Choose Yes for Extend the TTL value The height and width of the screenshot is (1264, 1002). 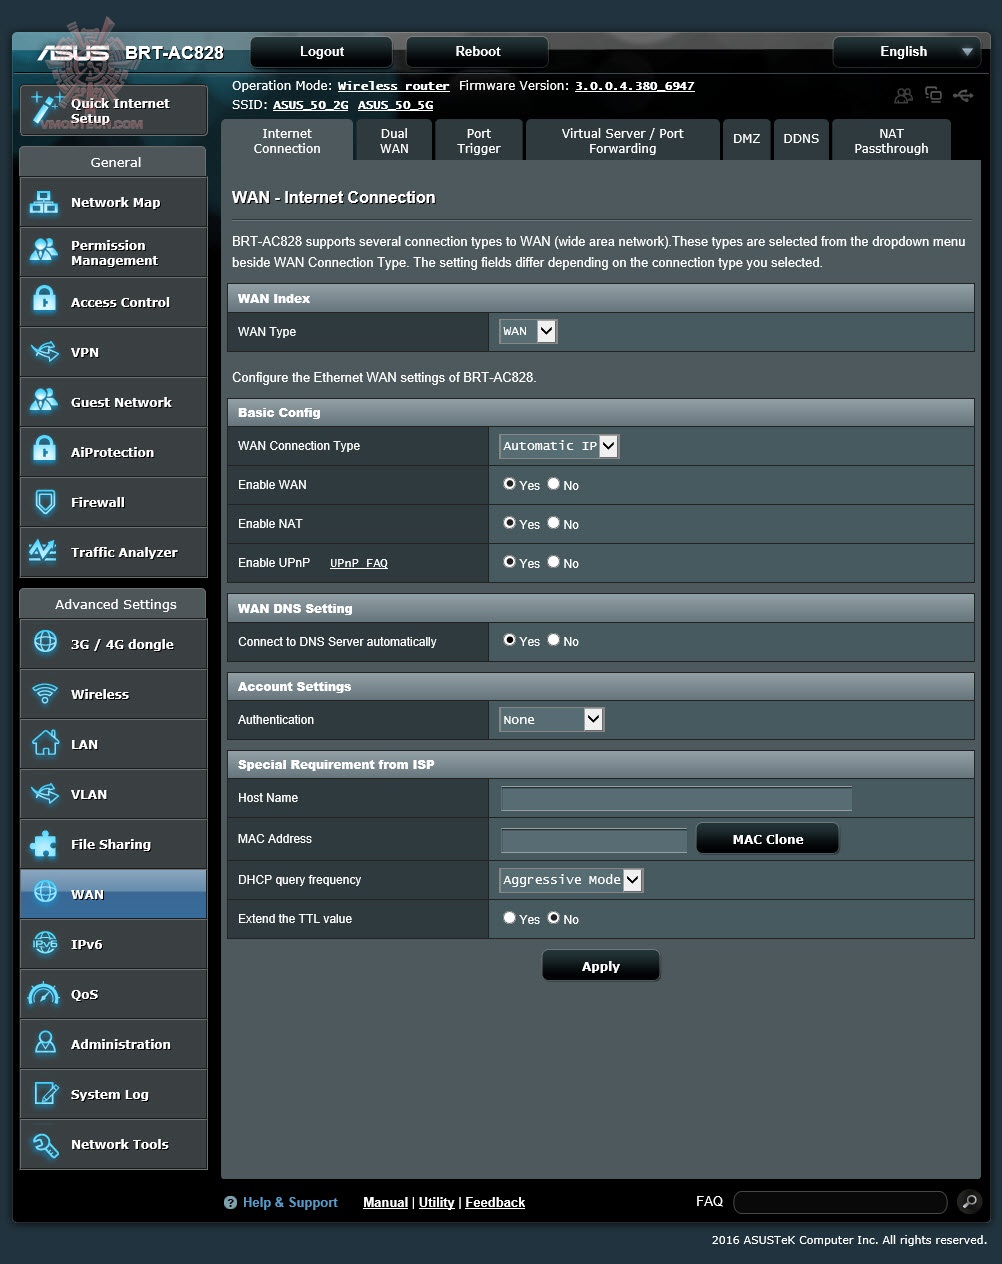coord(509,918)
